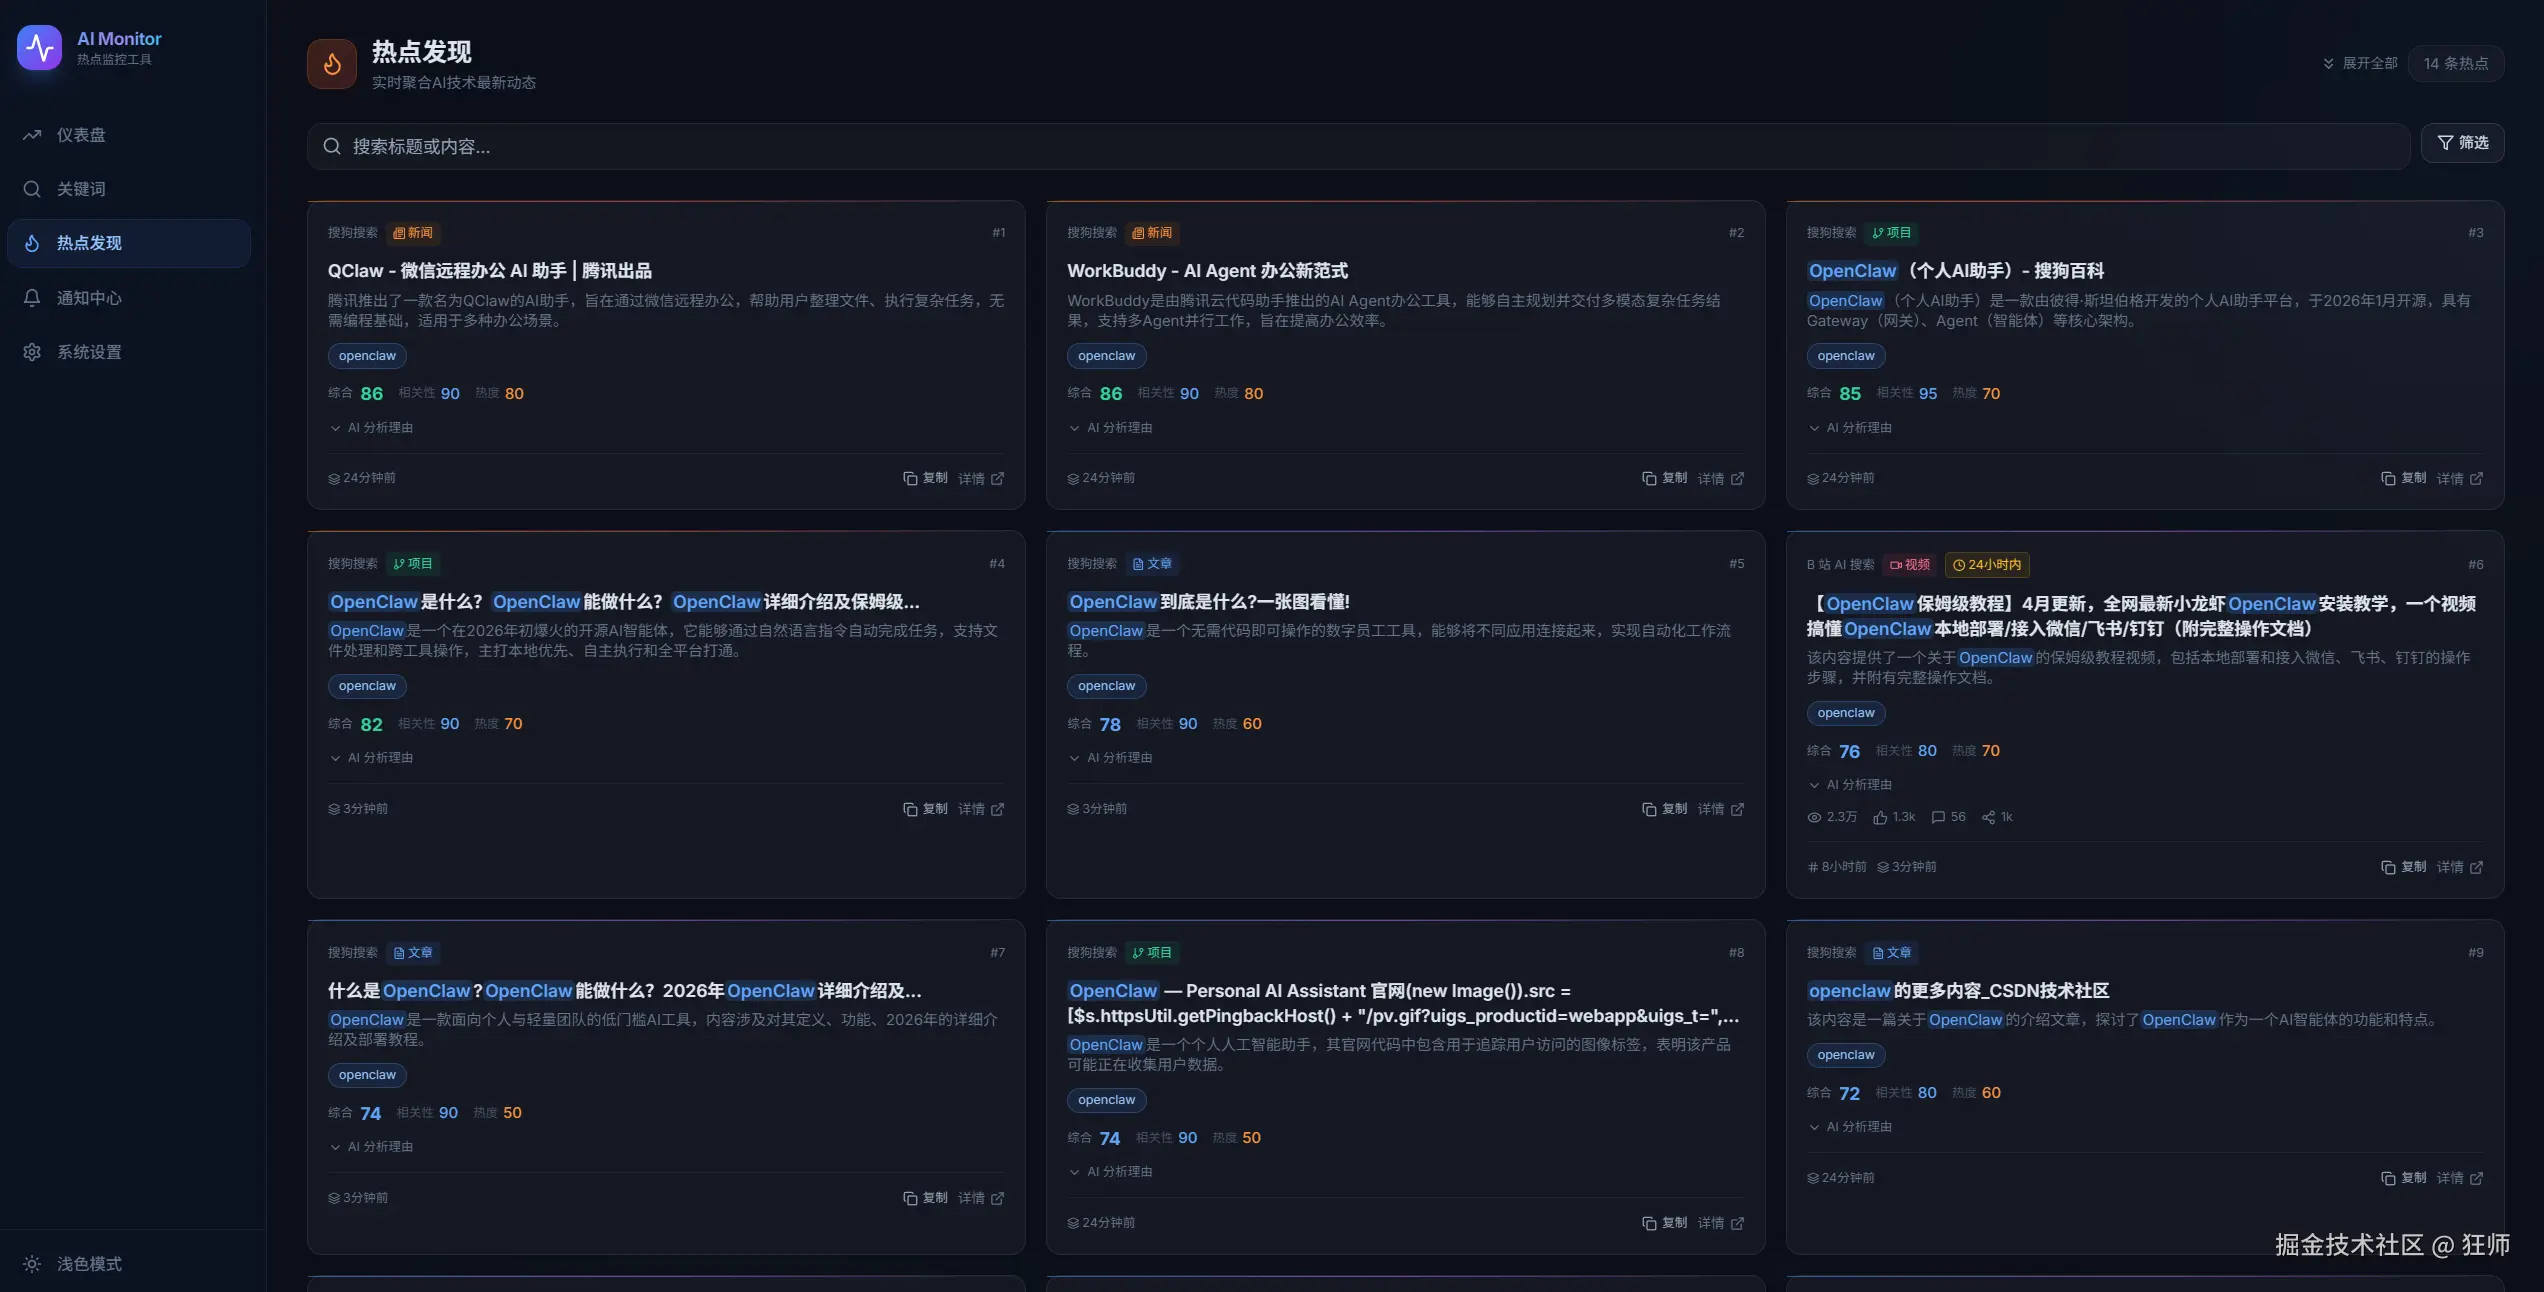The height and width of the screenshot is (1292, 2544).
Task: Focus the 搜索标题或内容 search field
Action: pyautogui.click(x=1300, y=146)
